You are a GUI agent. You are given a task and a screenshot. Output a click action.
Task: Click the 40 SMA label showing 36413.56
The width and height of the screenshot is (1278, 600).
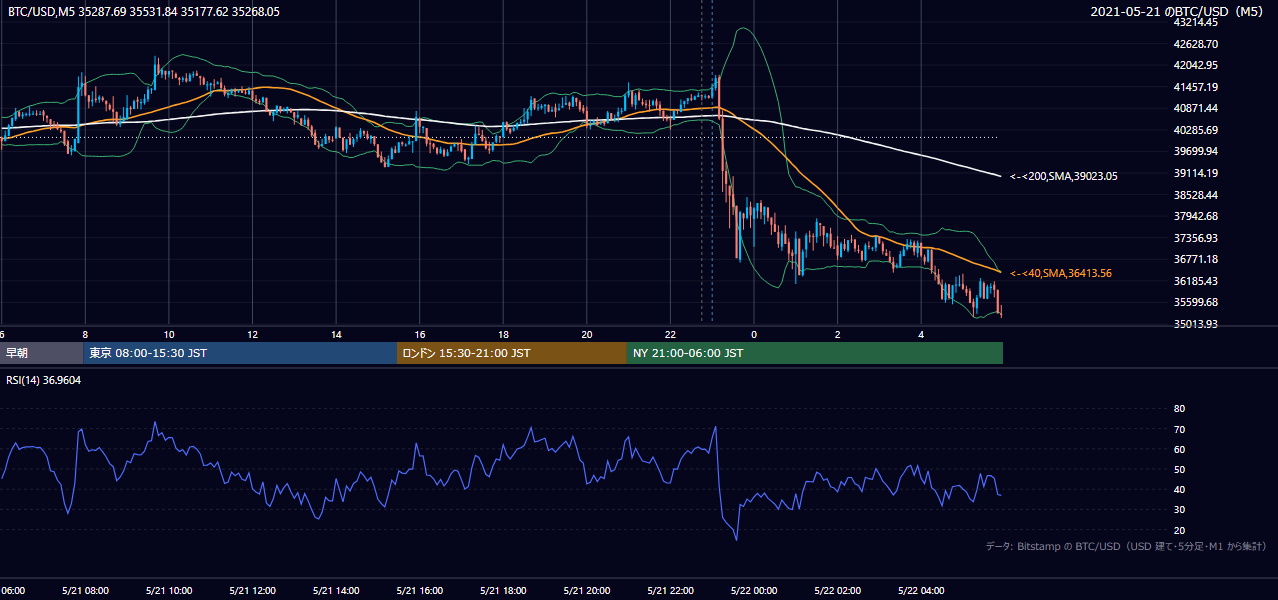tap(1060, 273)
